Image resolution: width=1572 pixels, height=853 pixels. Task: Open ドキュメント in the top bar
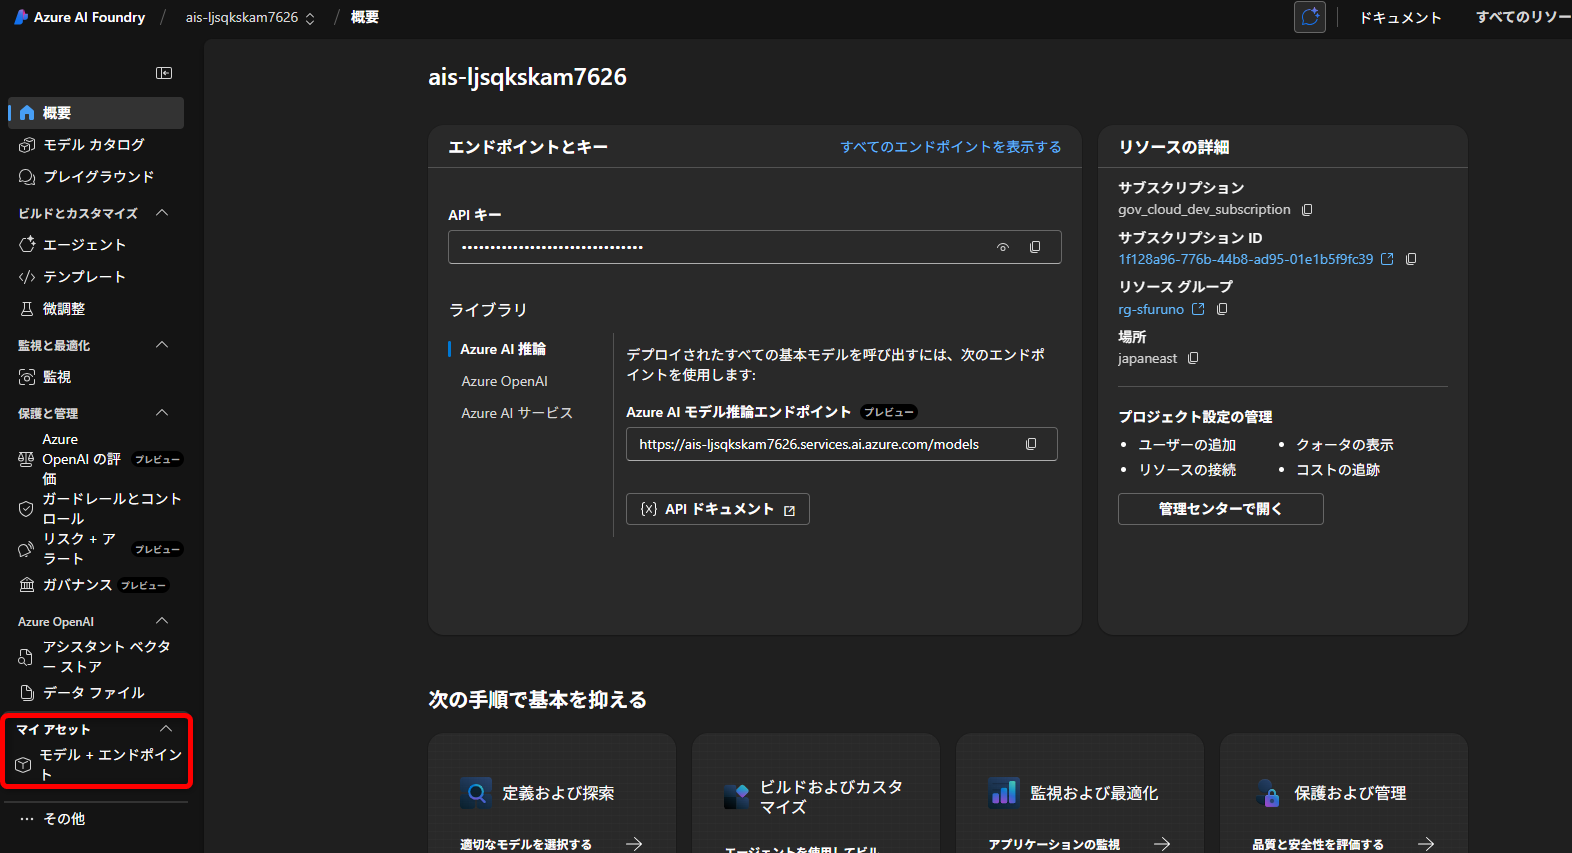[1400, 17]
